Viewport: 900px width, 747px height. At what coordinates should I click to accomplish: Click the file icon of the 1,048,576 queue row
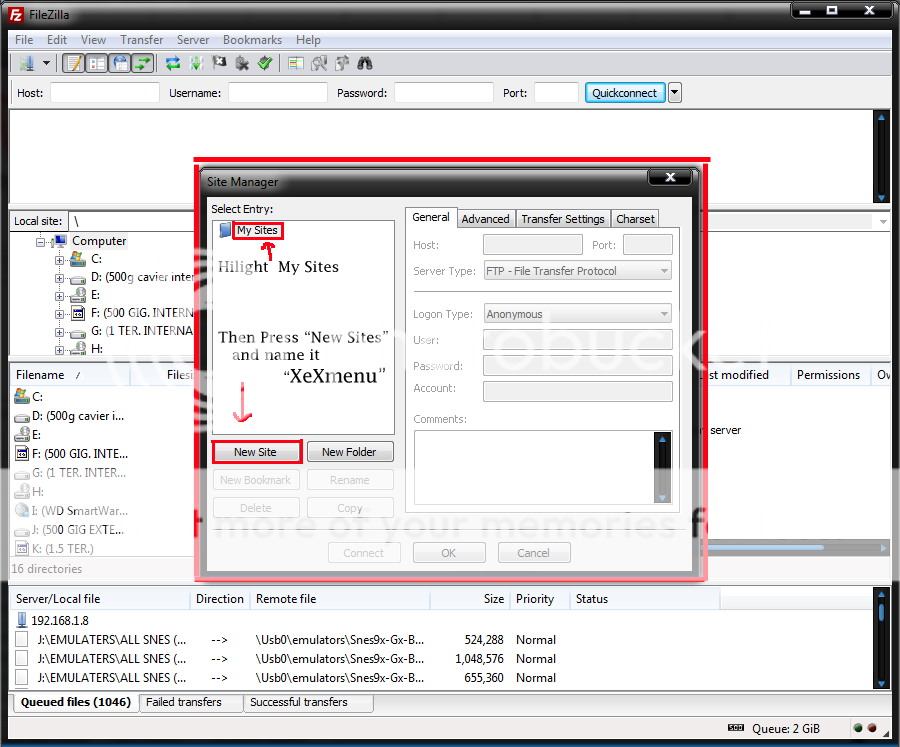pyautogui.click(x=22, y=659)
